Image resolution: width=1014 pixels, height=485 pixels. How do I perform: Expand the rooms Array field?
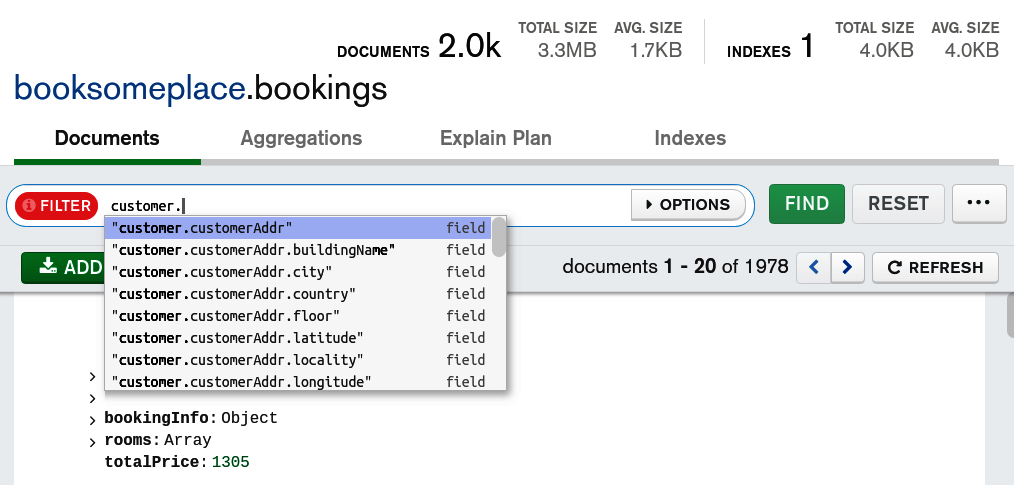tap(93, 441)
